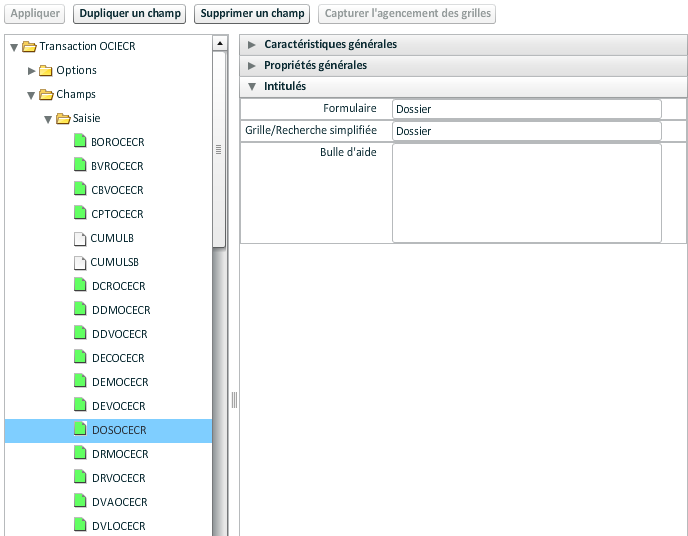This screenshot has height=536, width=688.
Task: Expand the Options tree node
Action: click(x=32, y=70)
